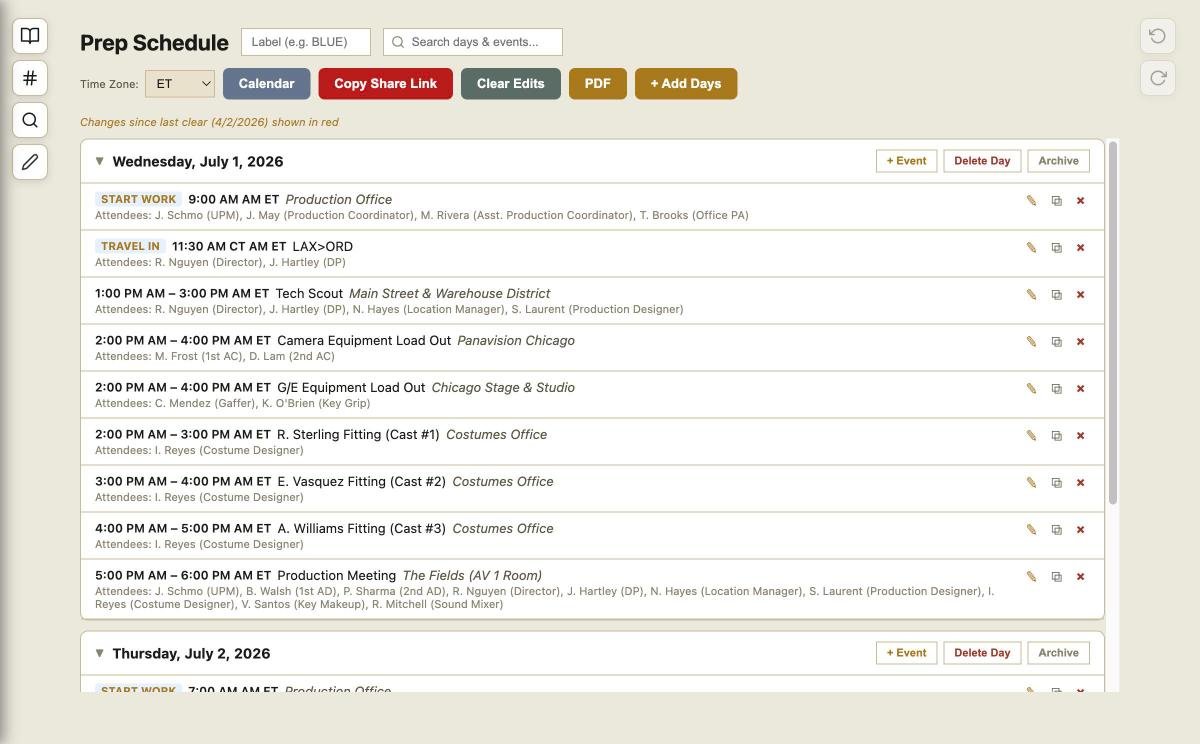Duplicate the Production Meeting event
Viewport: 1200px width, 744px height.
coord(1056,577)
